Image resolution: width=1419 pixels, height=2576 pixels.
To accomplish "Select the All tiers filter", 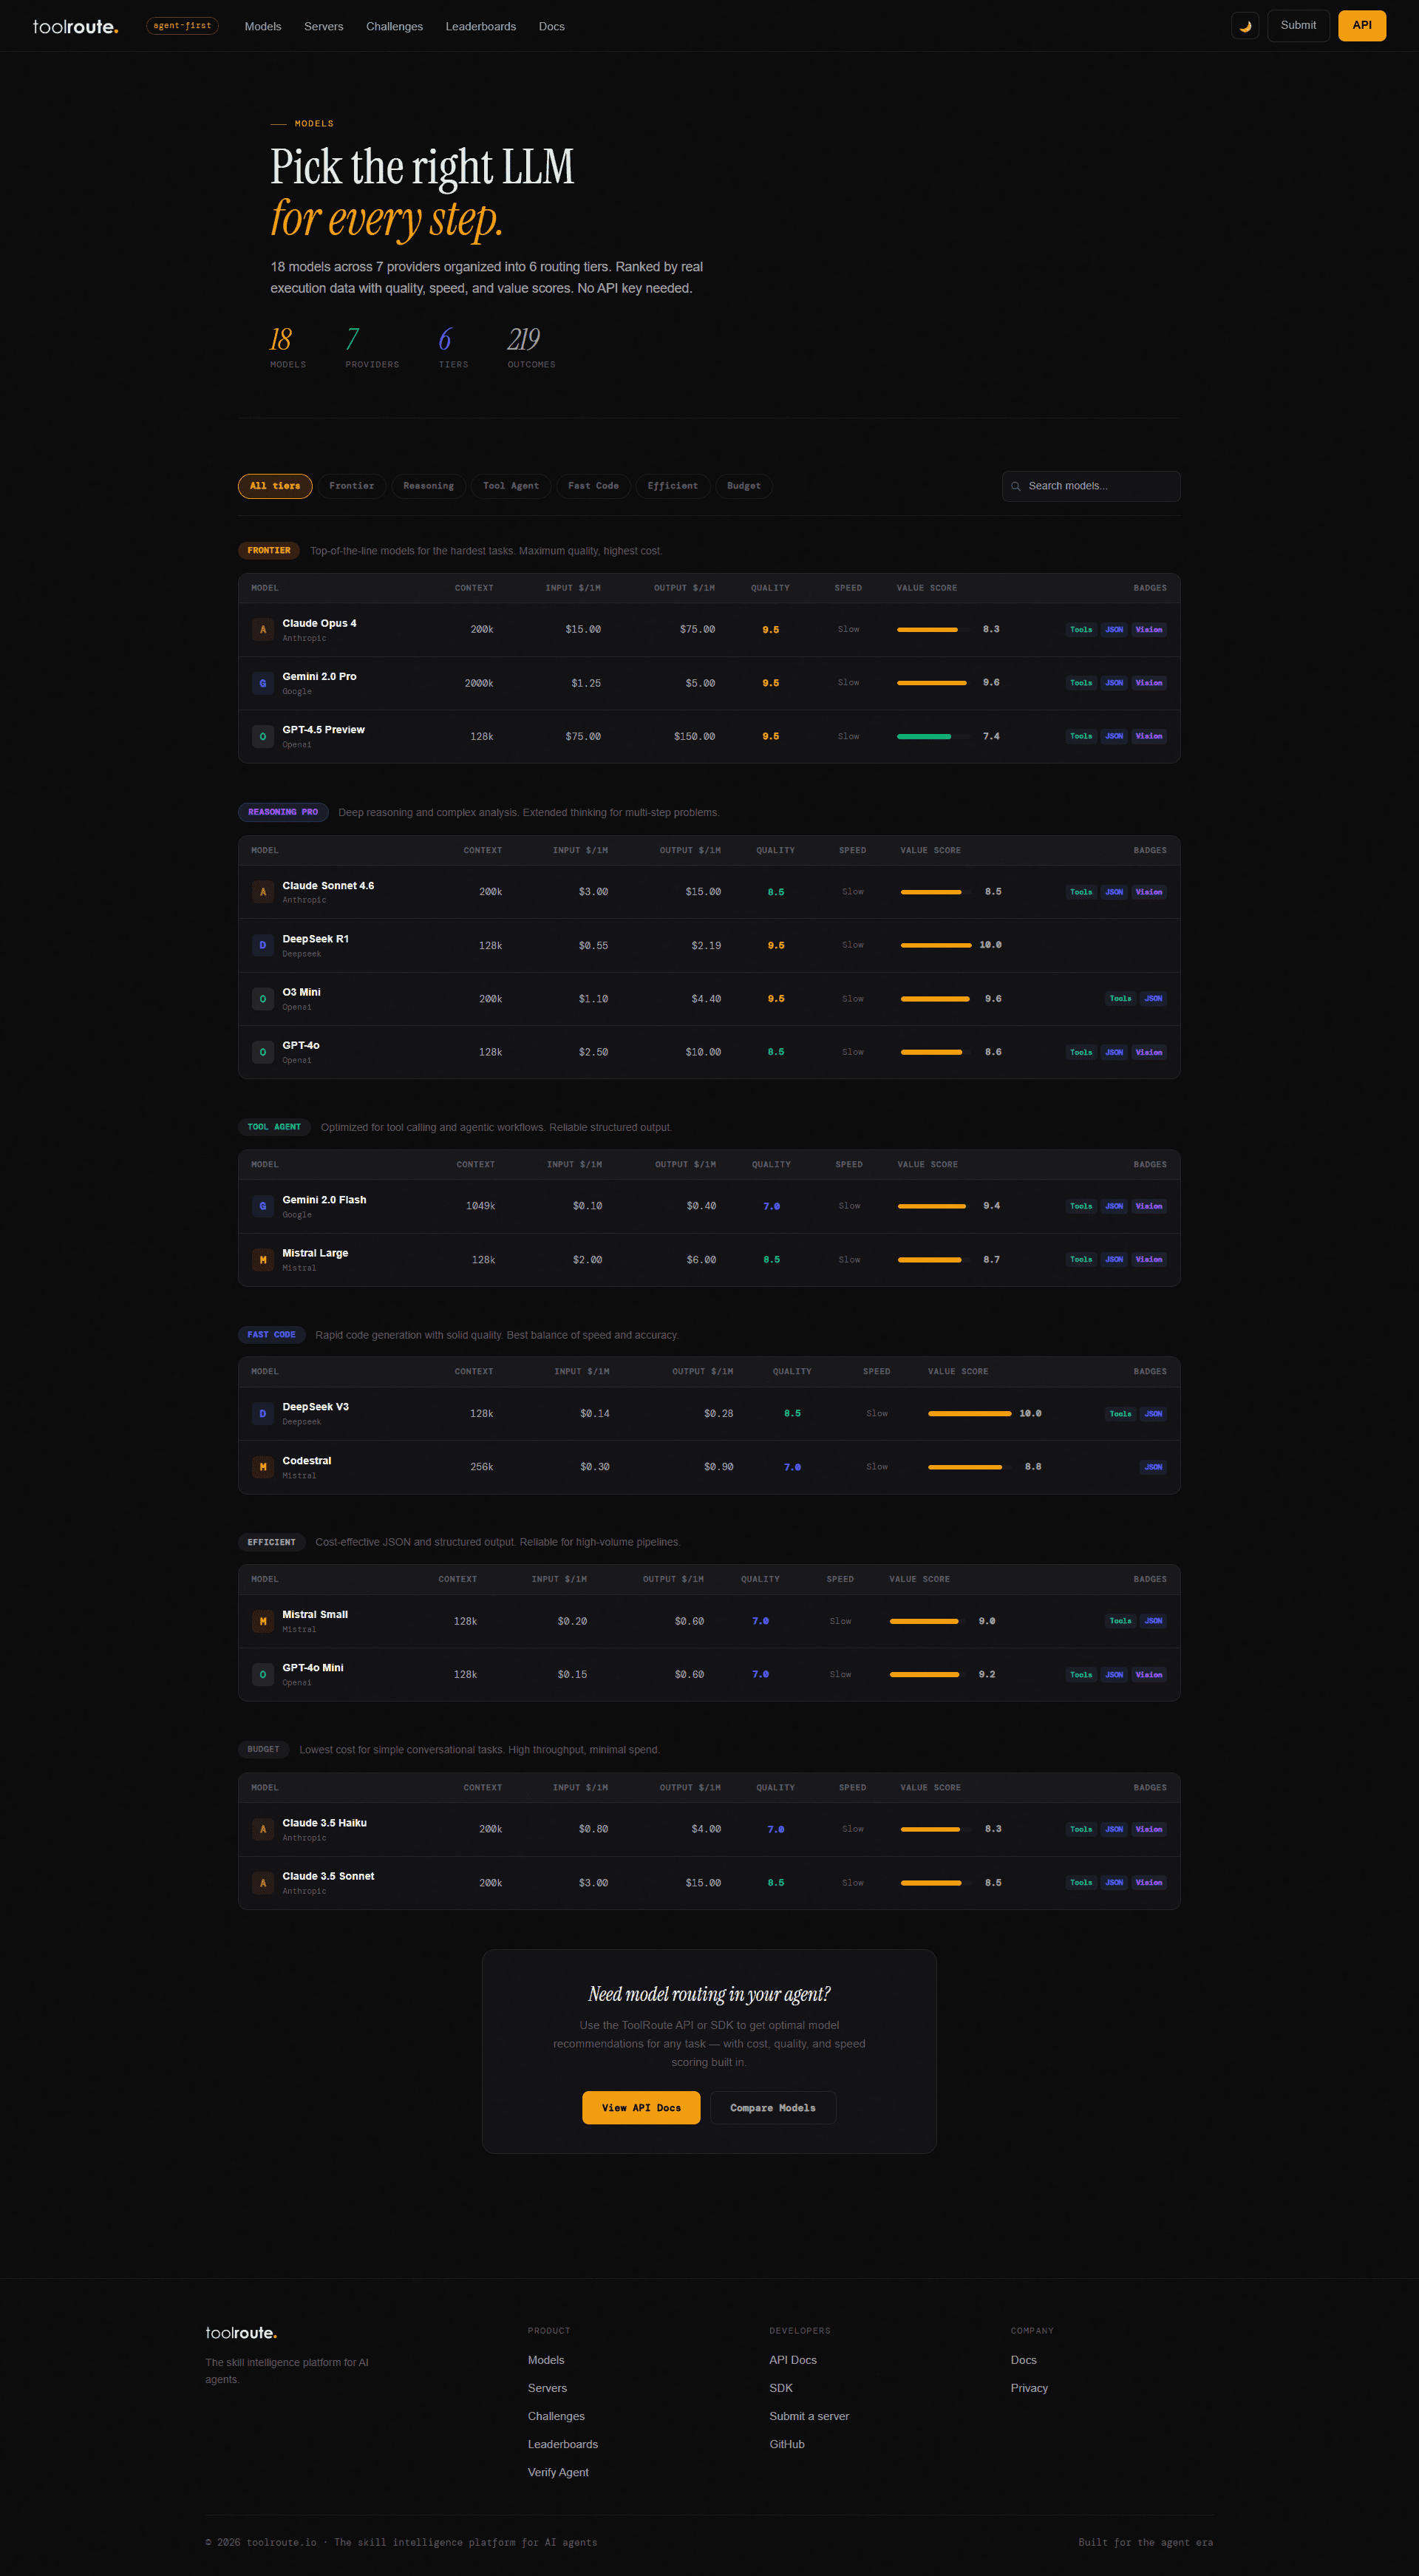I will [x=275, y=486].
